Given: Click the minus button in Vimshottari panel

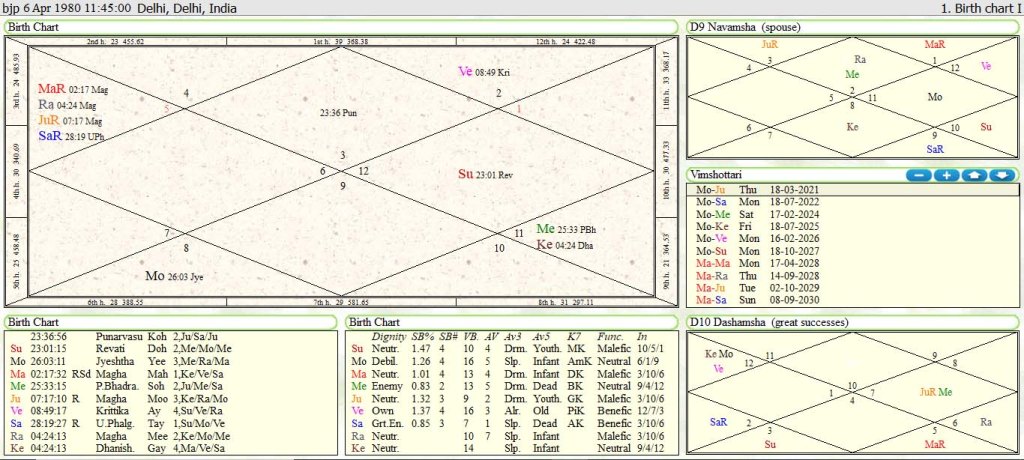Looking at the screenshot, I should [x=919, y=175].
